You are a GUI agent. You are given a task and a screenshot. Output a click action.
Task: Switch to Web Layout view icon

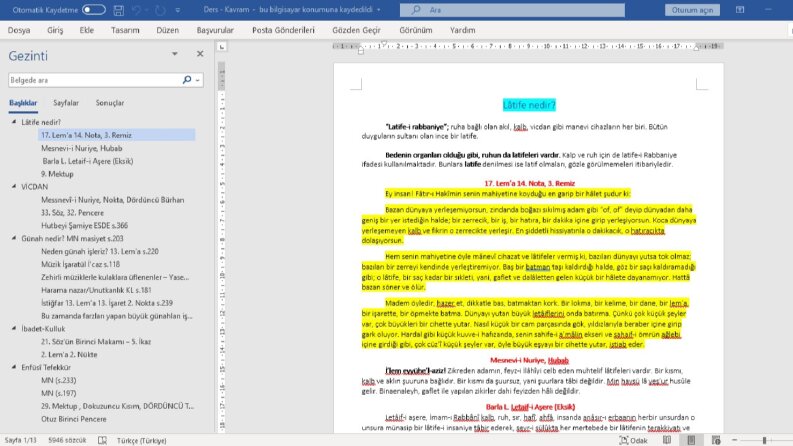click(716, 440)
